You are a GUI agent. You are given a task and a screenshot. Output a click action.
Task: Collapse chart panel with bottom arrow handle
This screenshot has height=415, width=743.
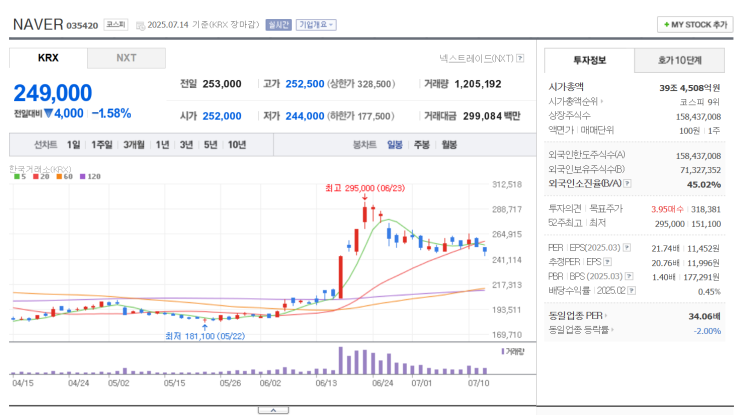273,410
